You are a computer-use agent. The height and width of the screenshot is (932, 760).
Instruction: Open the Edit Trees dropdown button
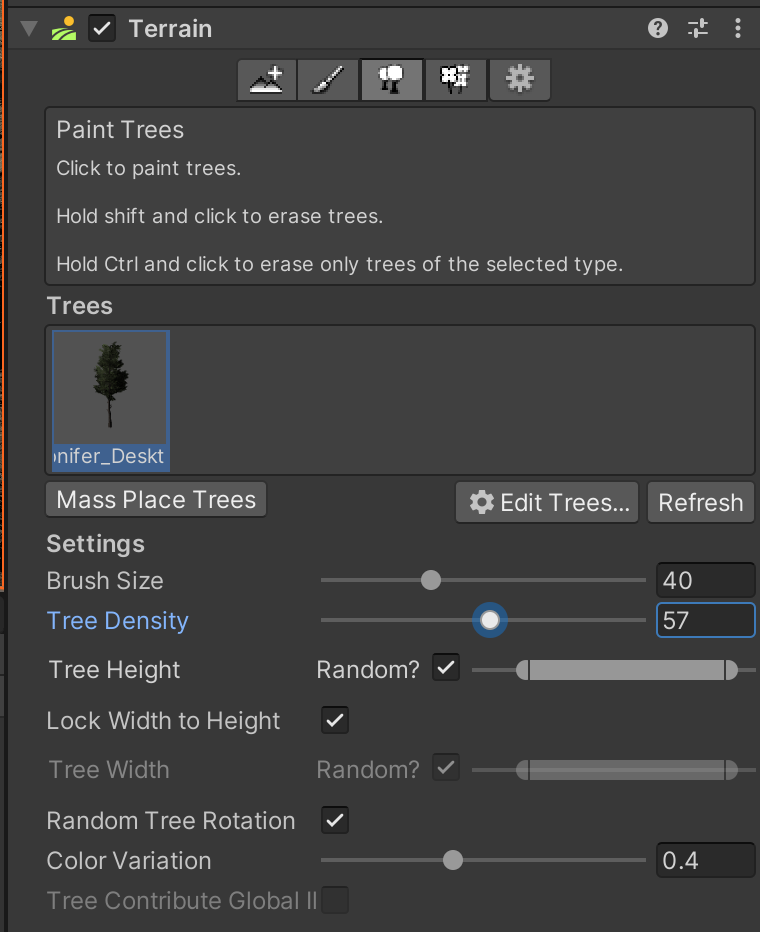coord(551,502)
